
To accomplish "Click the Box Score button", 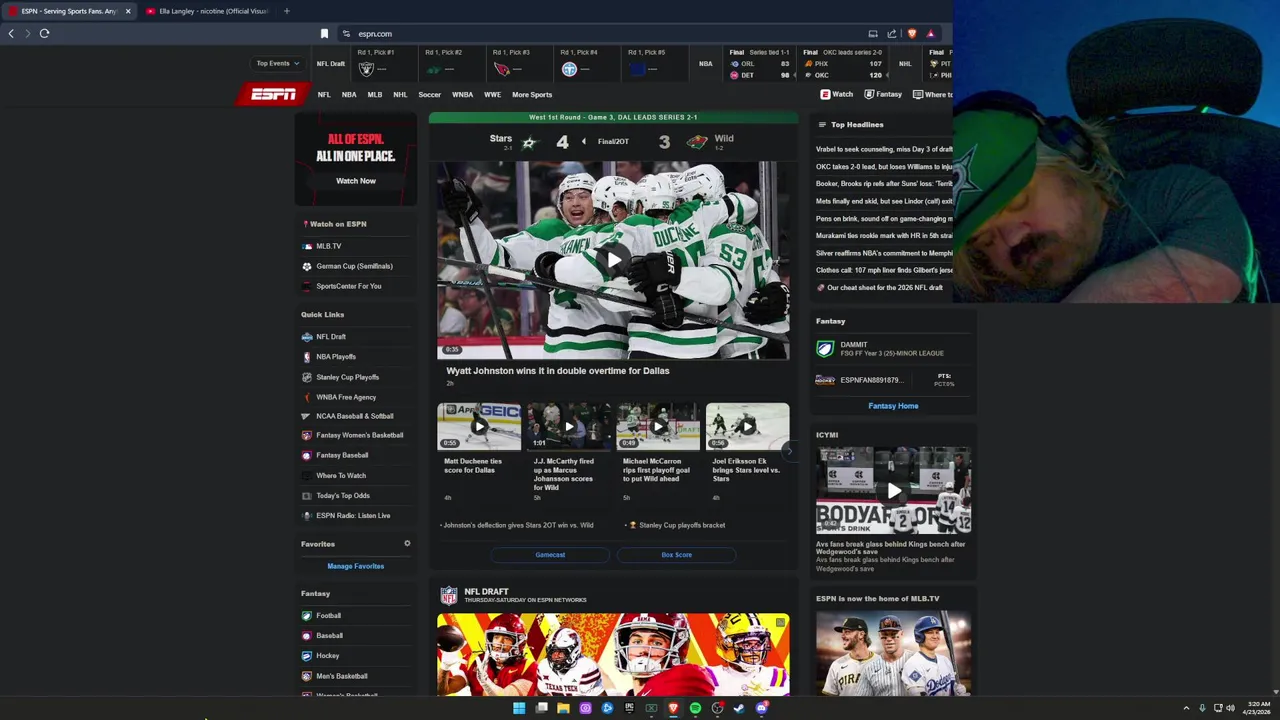I will point(676,555).
